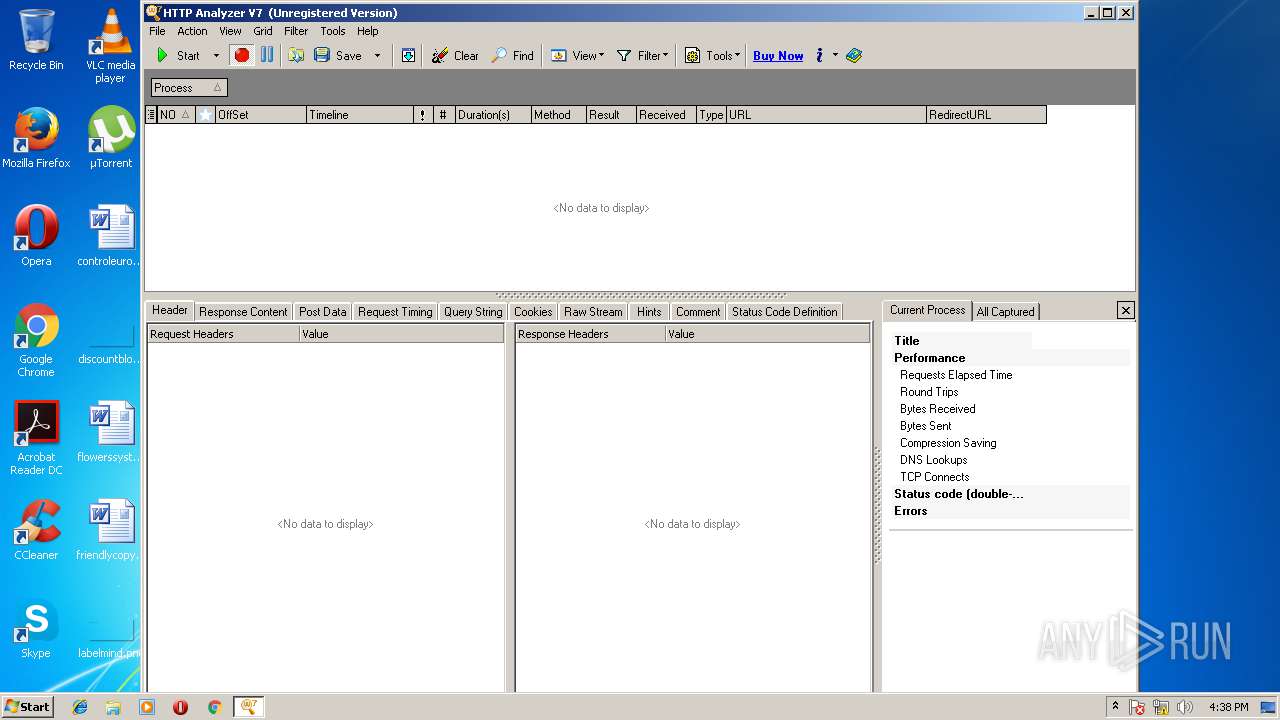
Task: Open the File menu
Action: (157, 31)
